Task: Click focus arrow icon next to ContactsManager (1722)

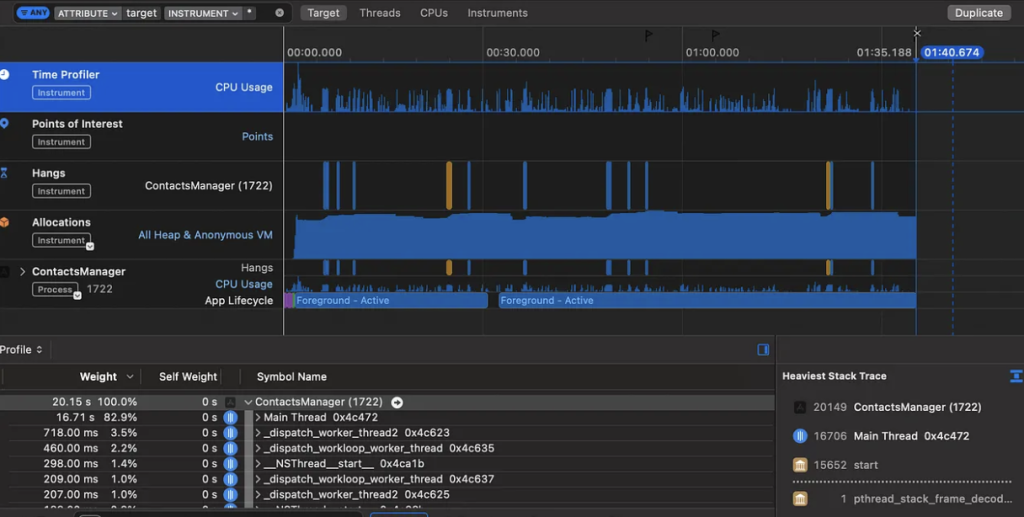Action: click(x=397, y=402)
